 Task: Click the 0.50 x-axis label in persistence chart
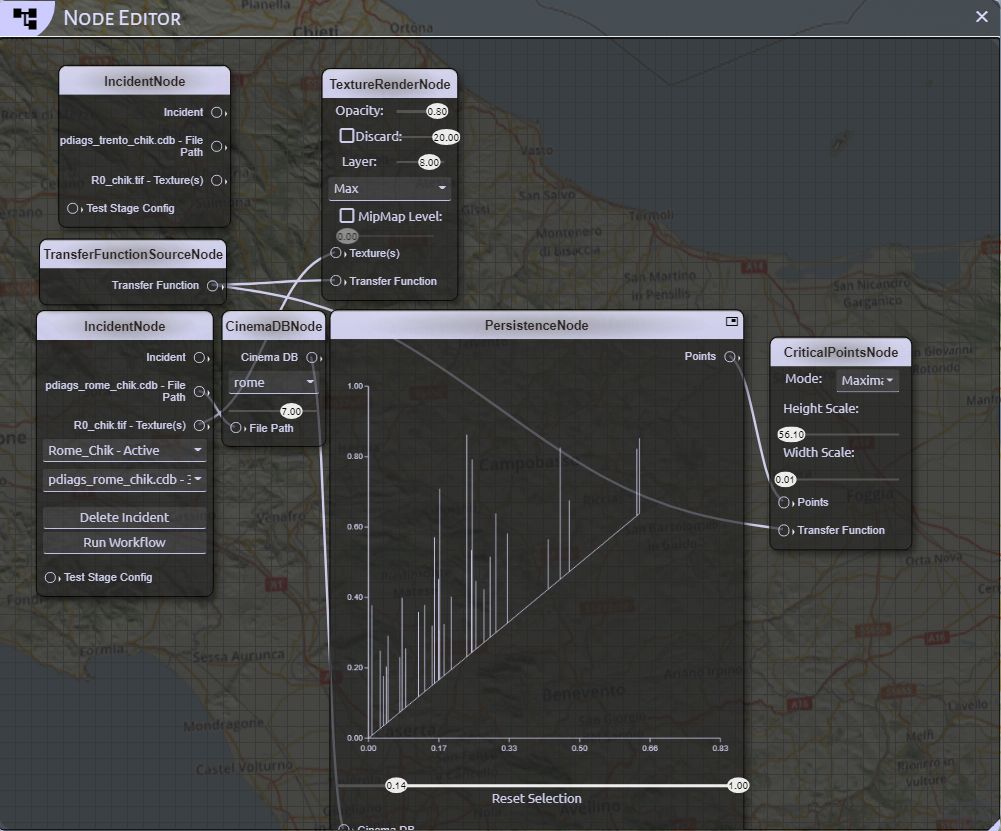pyautogui.click(x=579, y=748)
